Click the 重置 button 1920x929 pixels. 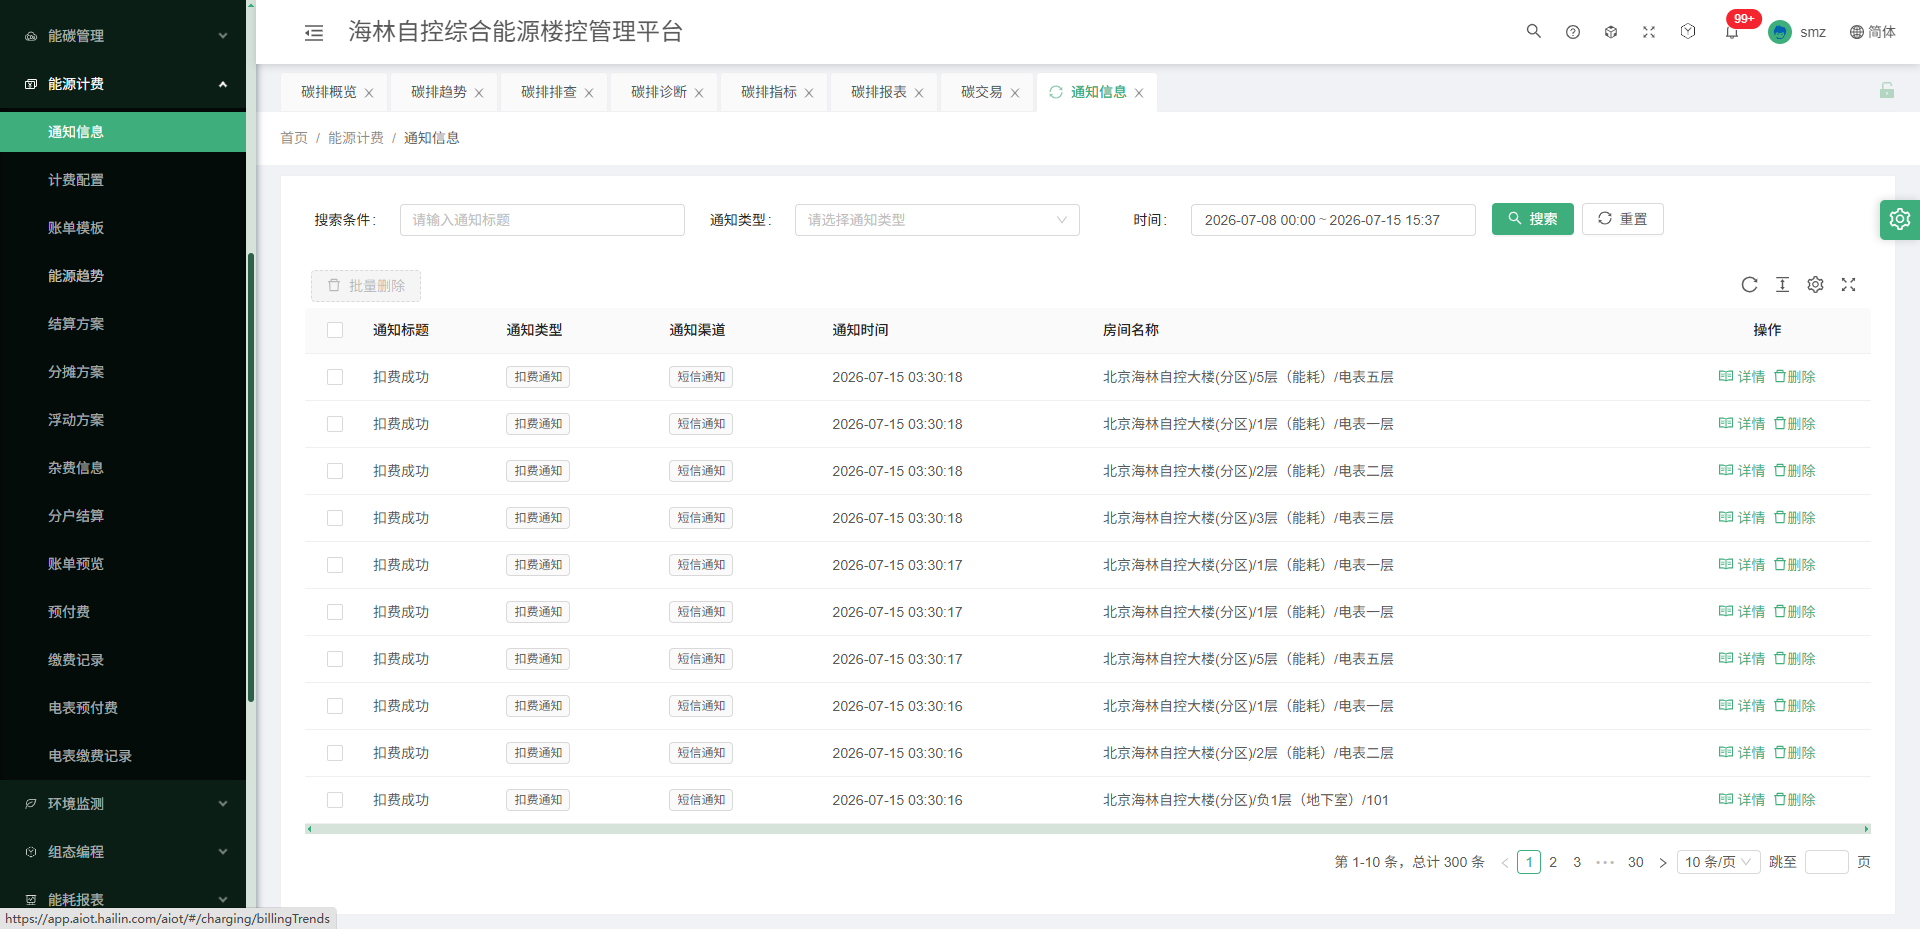[1622, 219]
